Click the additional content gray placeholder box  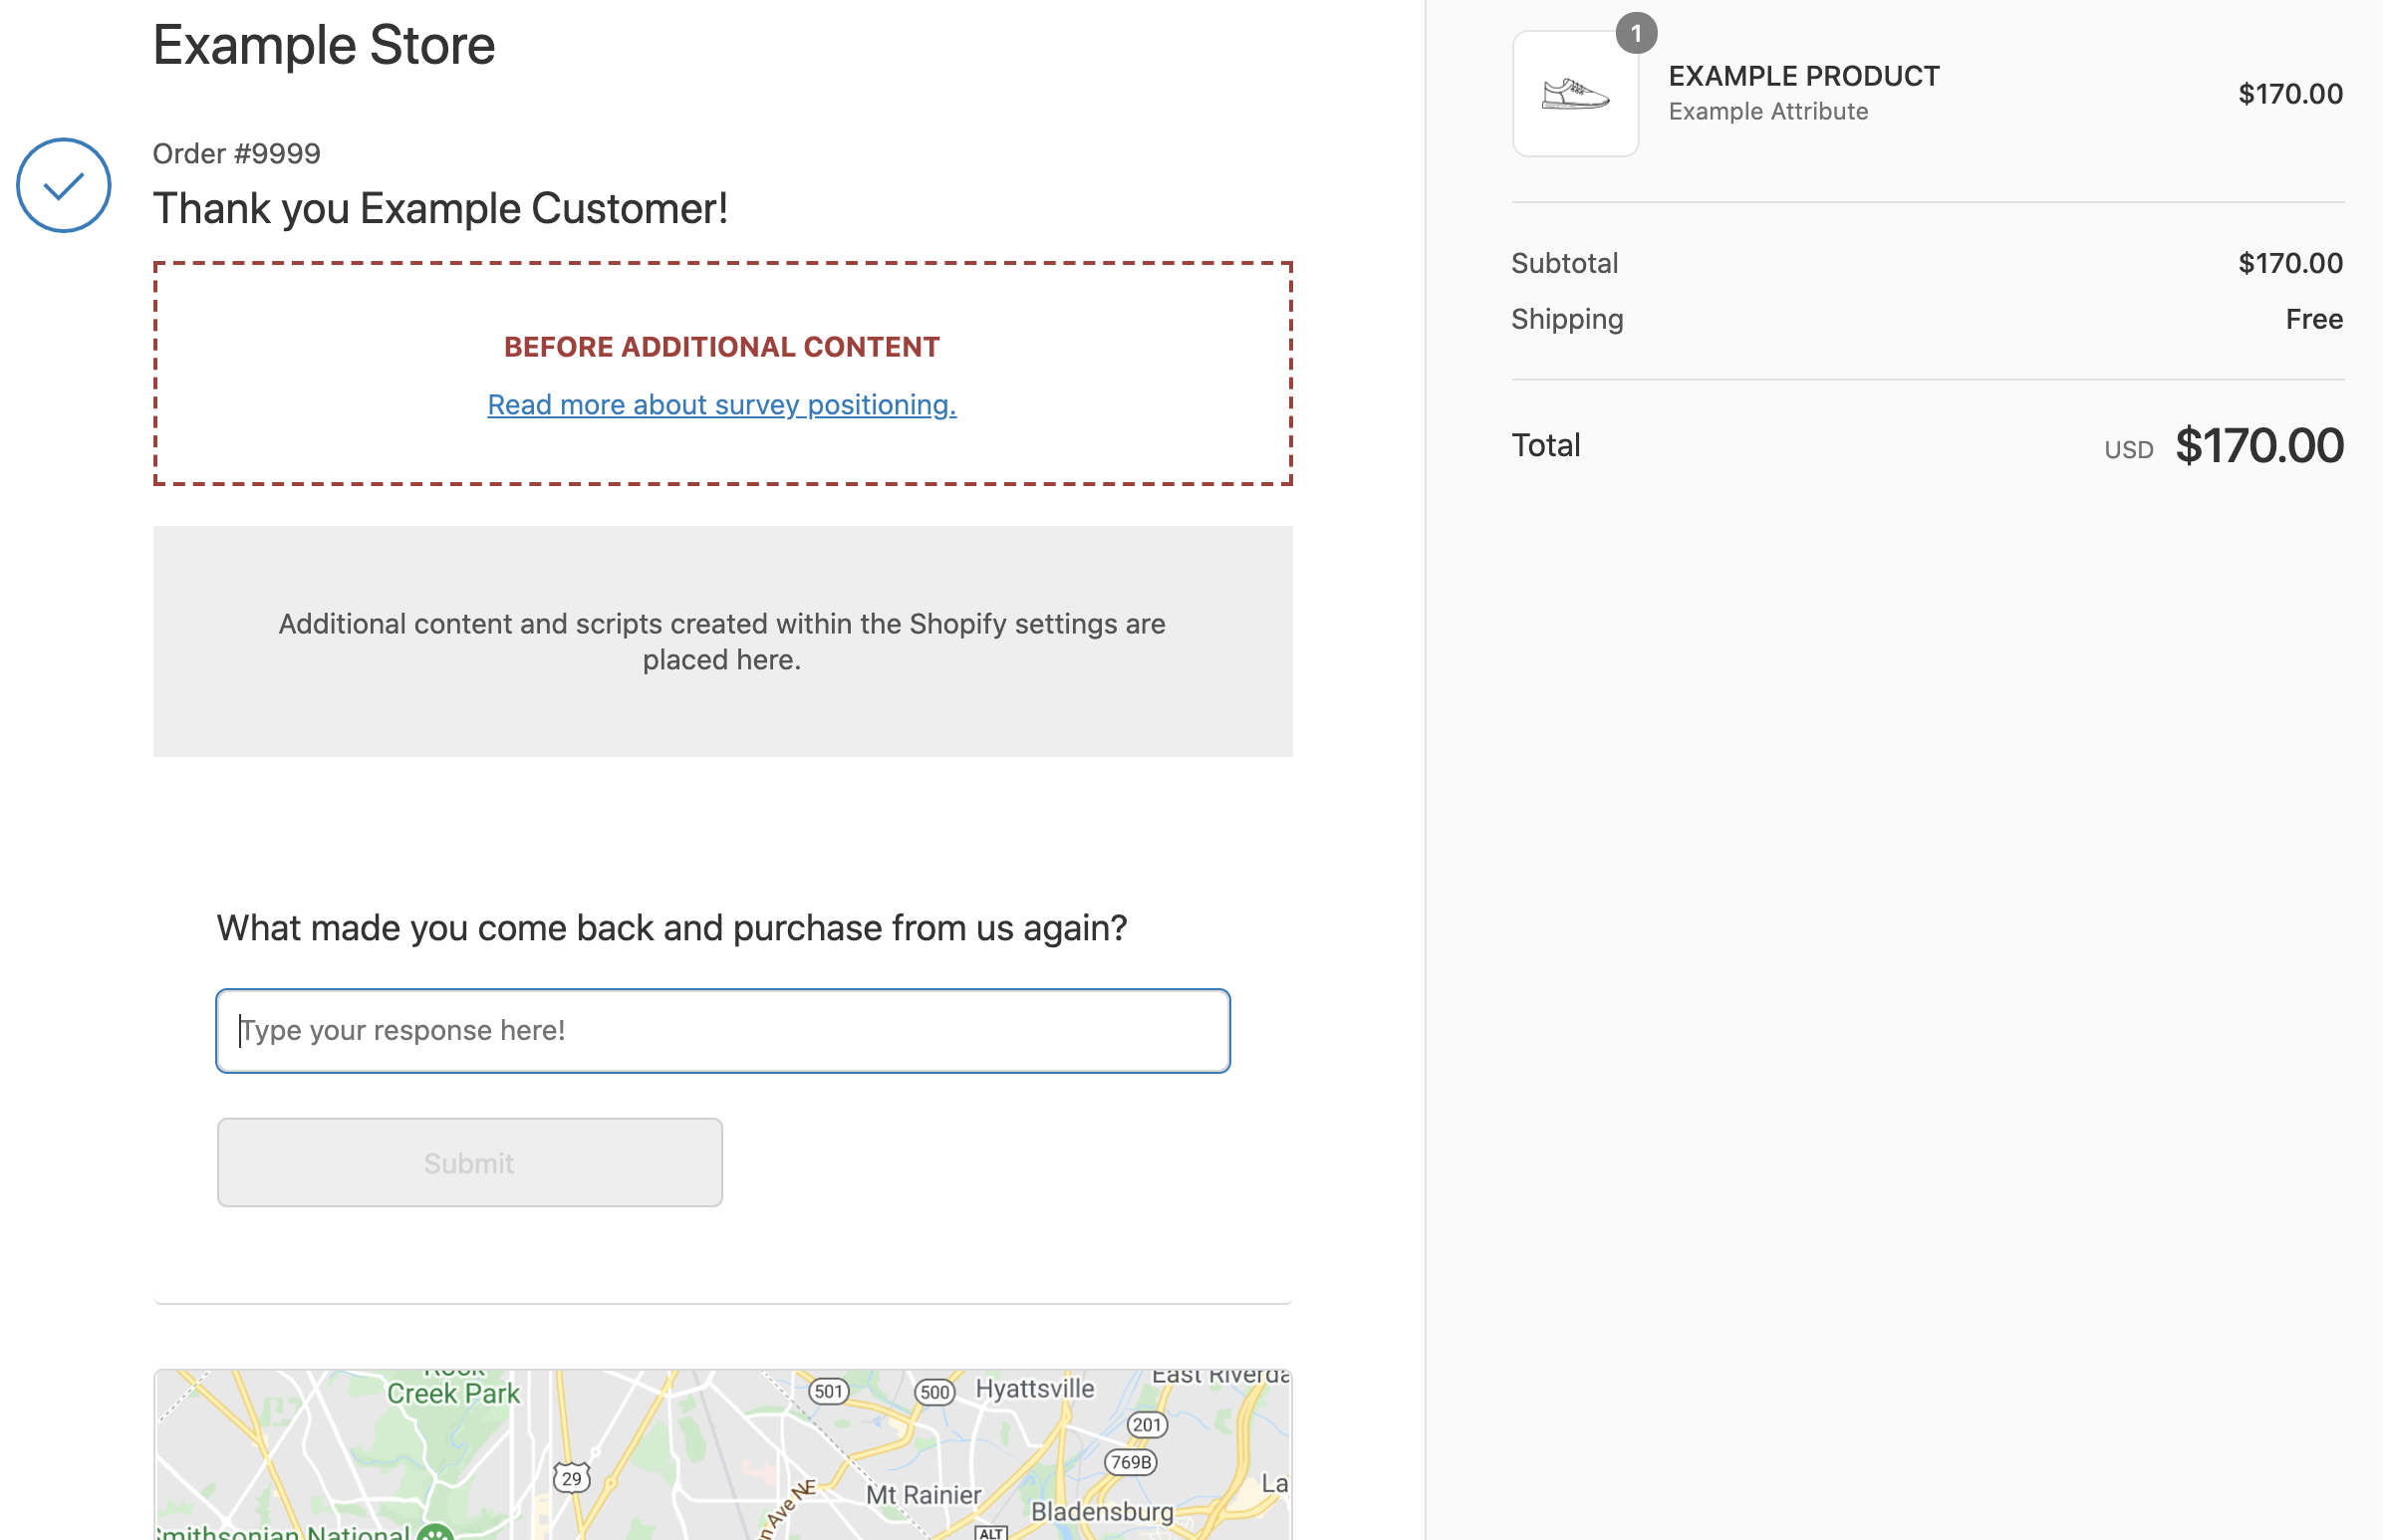(x=721, y=641)
